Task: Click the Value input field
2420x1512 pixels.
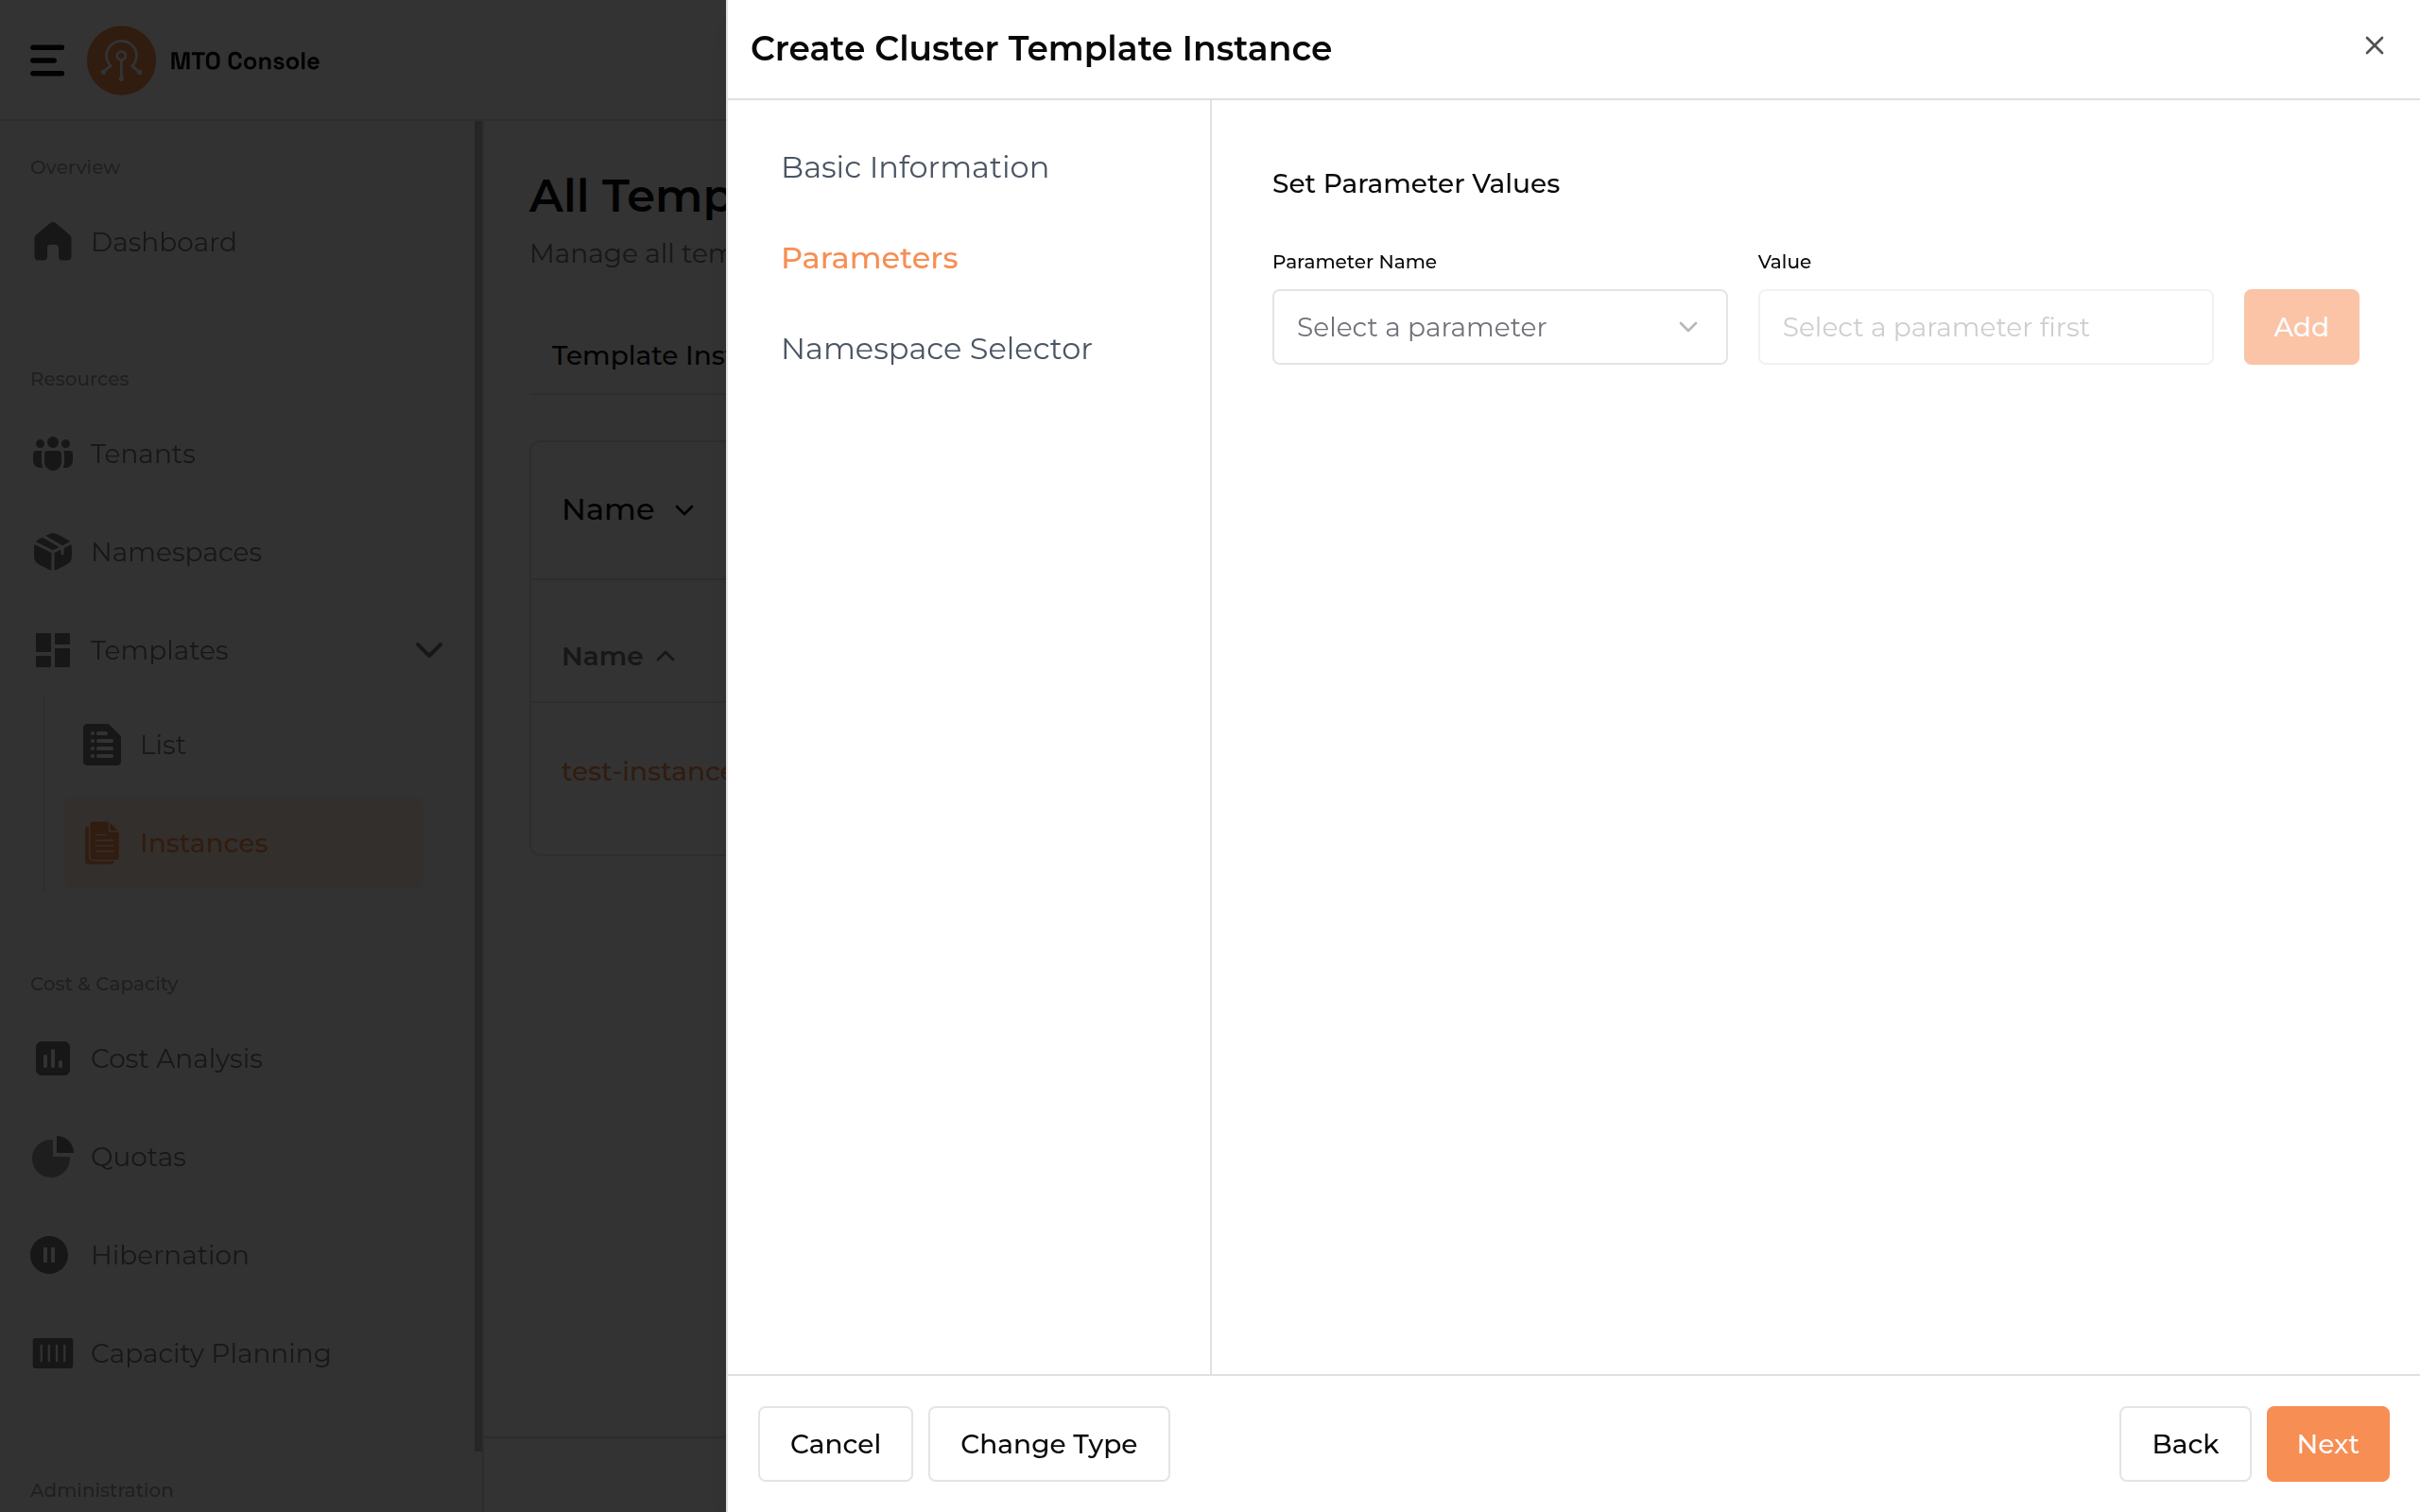Action: [x=1984, y=327]
